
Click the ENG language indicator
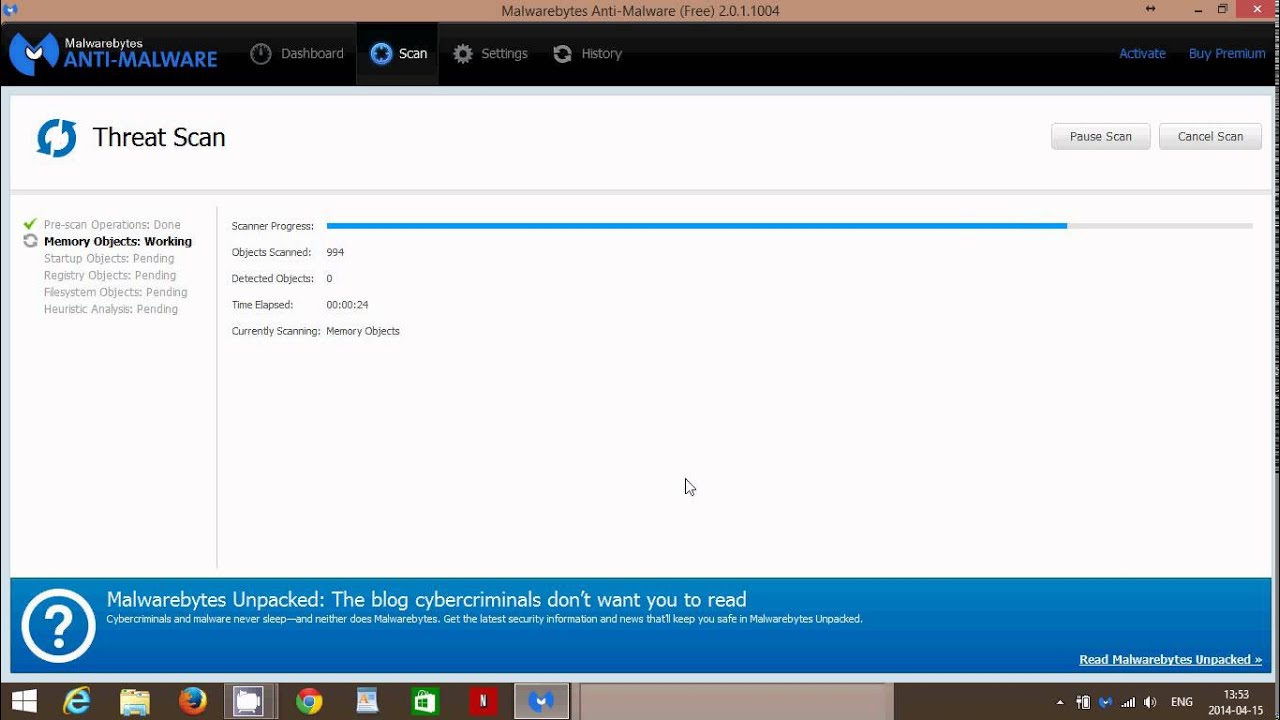click(1182, 702)
